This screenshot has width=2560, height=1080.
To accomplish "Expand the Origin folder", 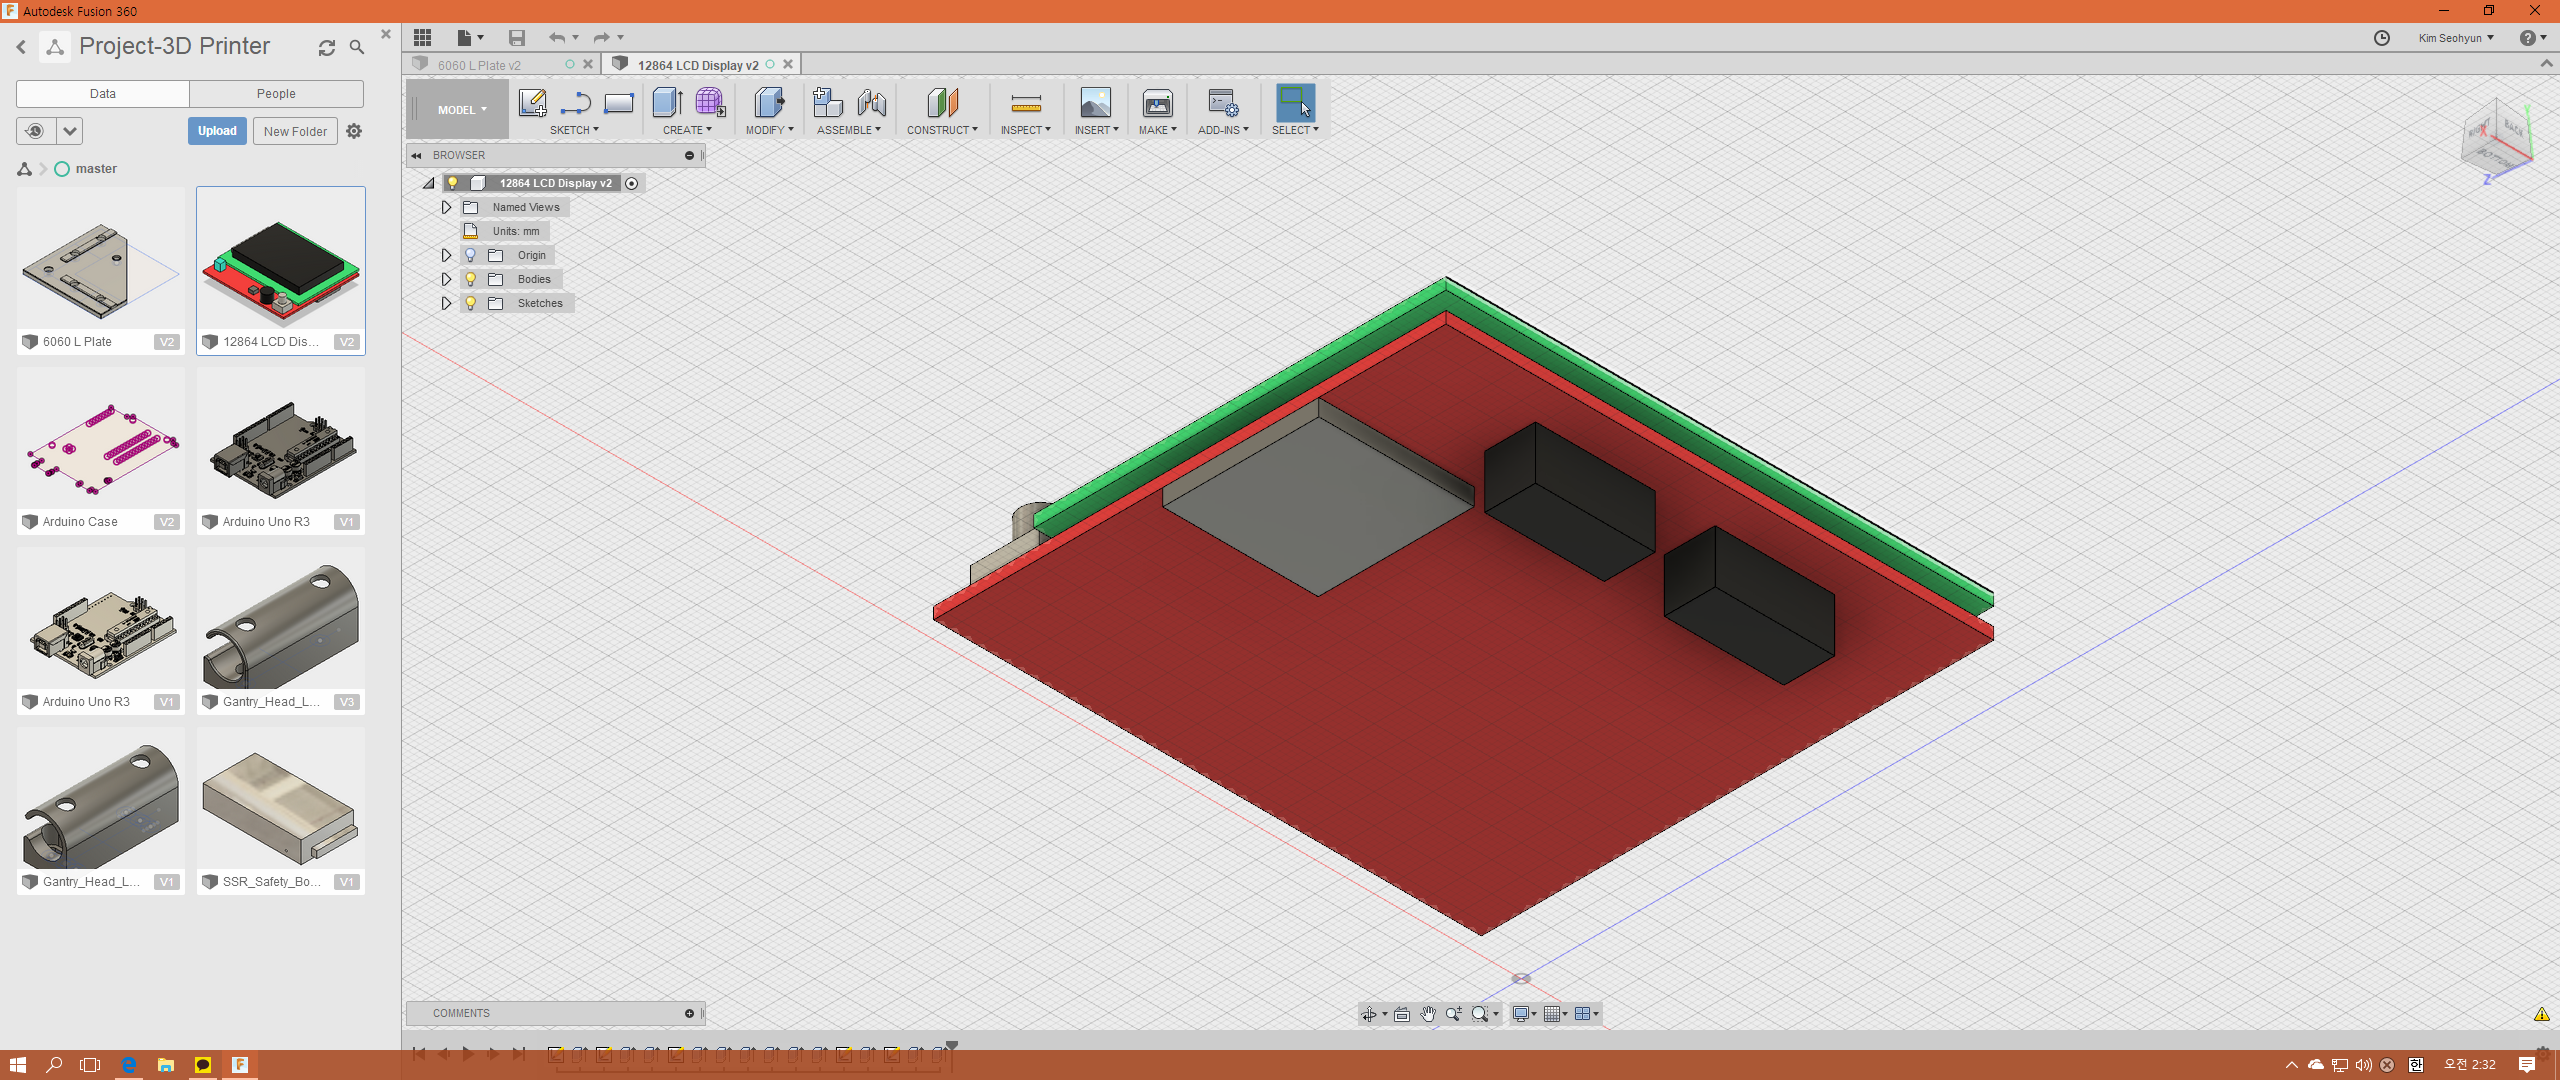I will (x=447, y=255).
